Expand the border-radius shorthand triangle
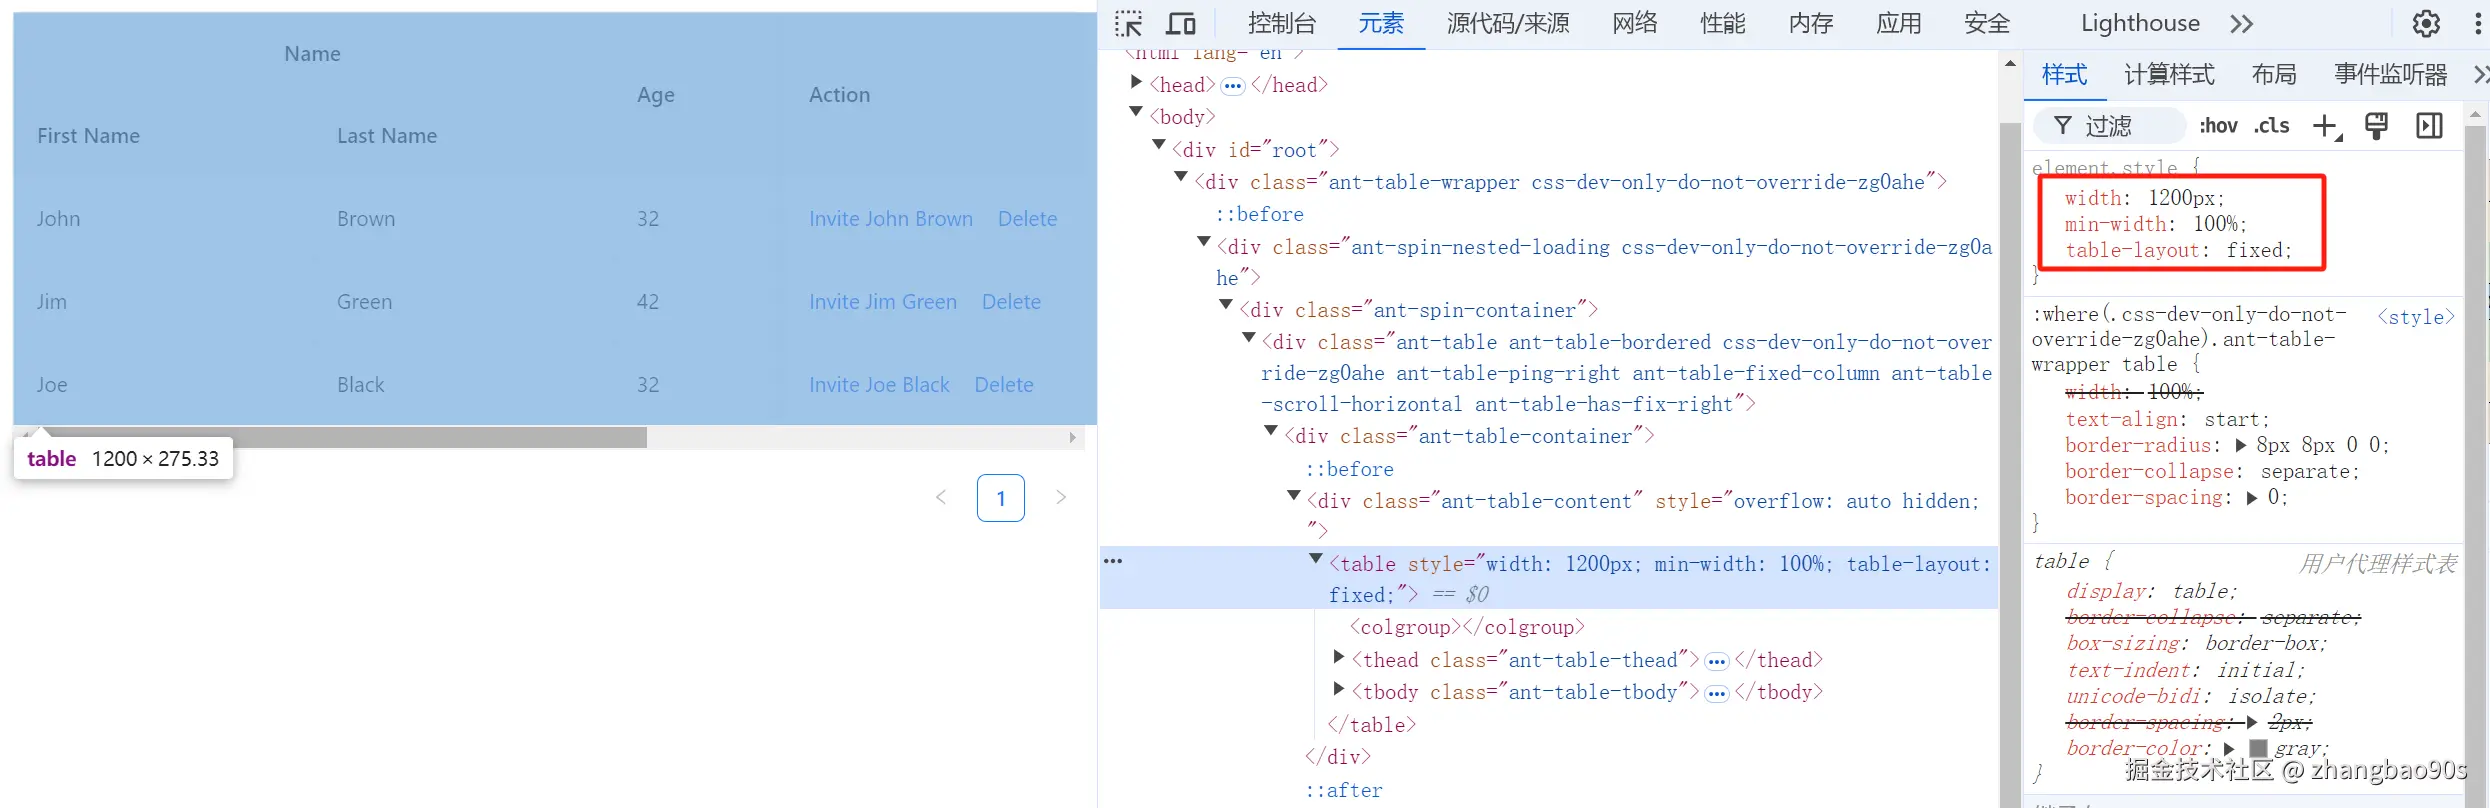Viewport: 2490px width, 808px height. [2241, 445]
